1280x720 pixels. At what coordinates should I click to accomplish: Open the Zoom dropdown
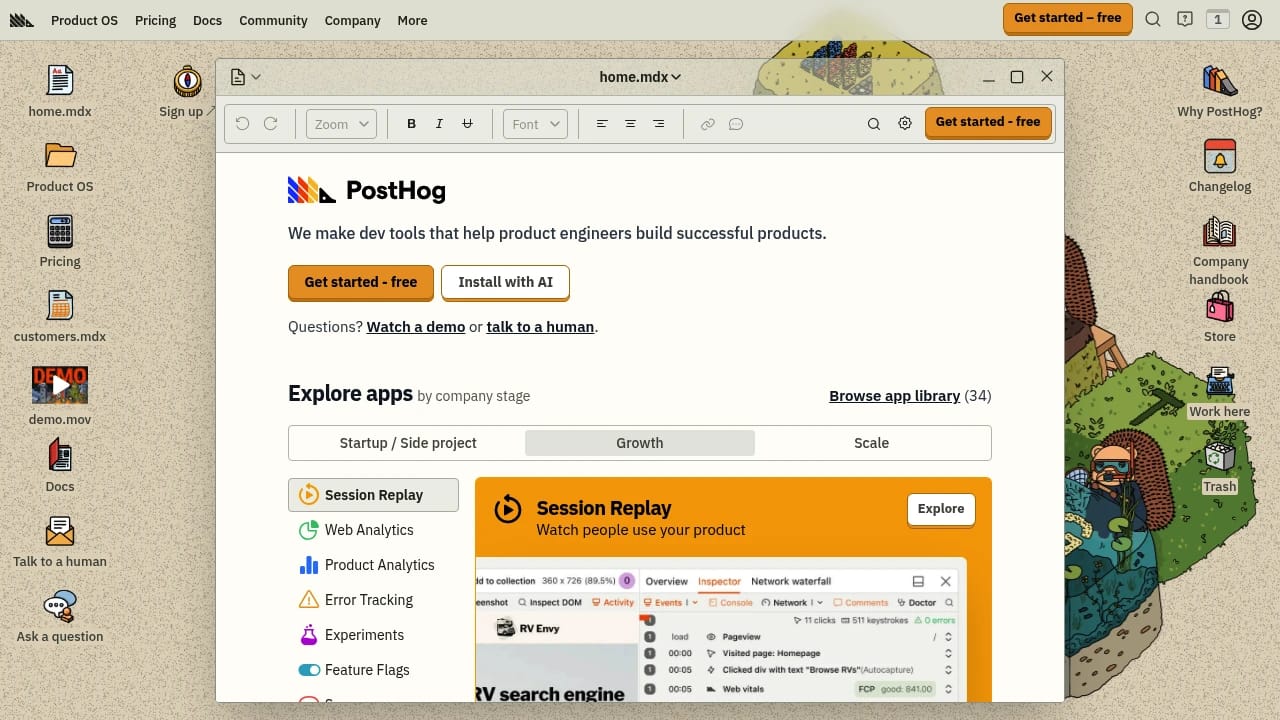pos(340,123)
